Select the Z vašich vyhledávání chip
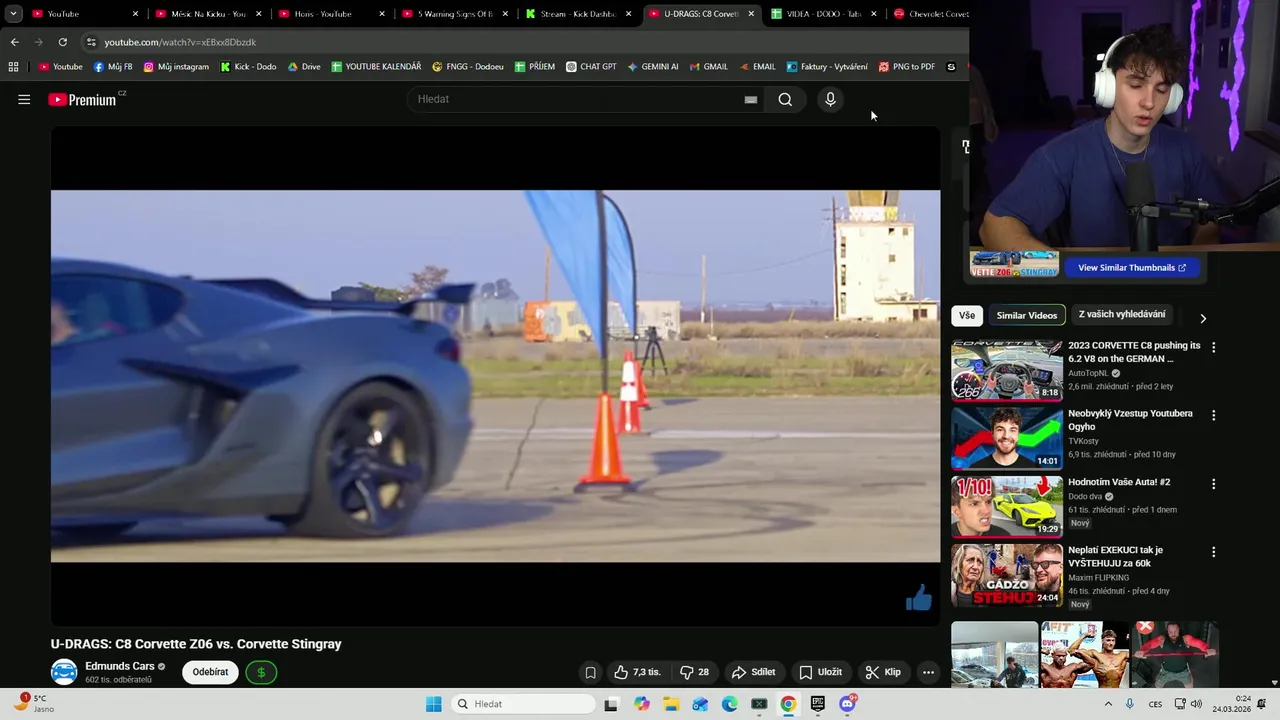Viewport: 1280px width, 720px height. pyautogui.click(x=1121, y=314)
